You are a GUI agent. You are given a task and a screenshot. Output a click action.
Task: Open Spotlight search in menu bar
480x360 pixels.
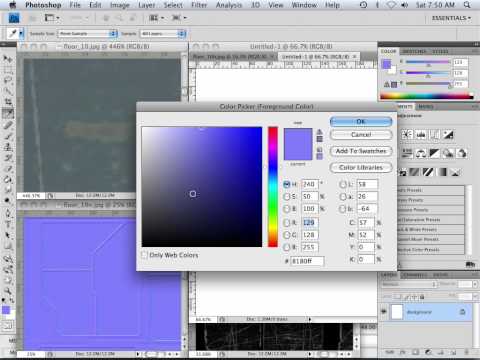coord(467,5)
